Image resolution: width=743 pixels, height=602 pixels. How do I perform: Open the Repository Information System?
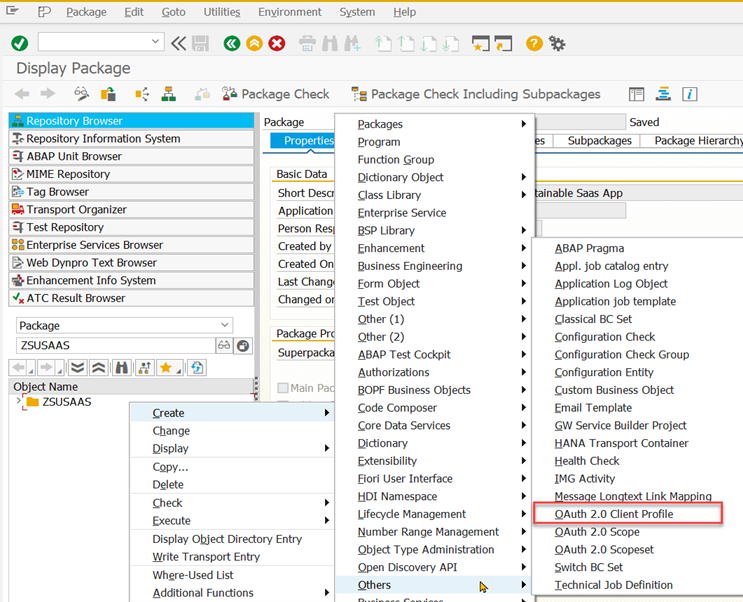pyautogui.click(x=131, y=138)
